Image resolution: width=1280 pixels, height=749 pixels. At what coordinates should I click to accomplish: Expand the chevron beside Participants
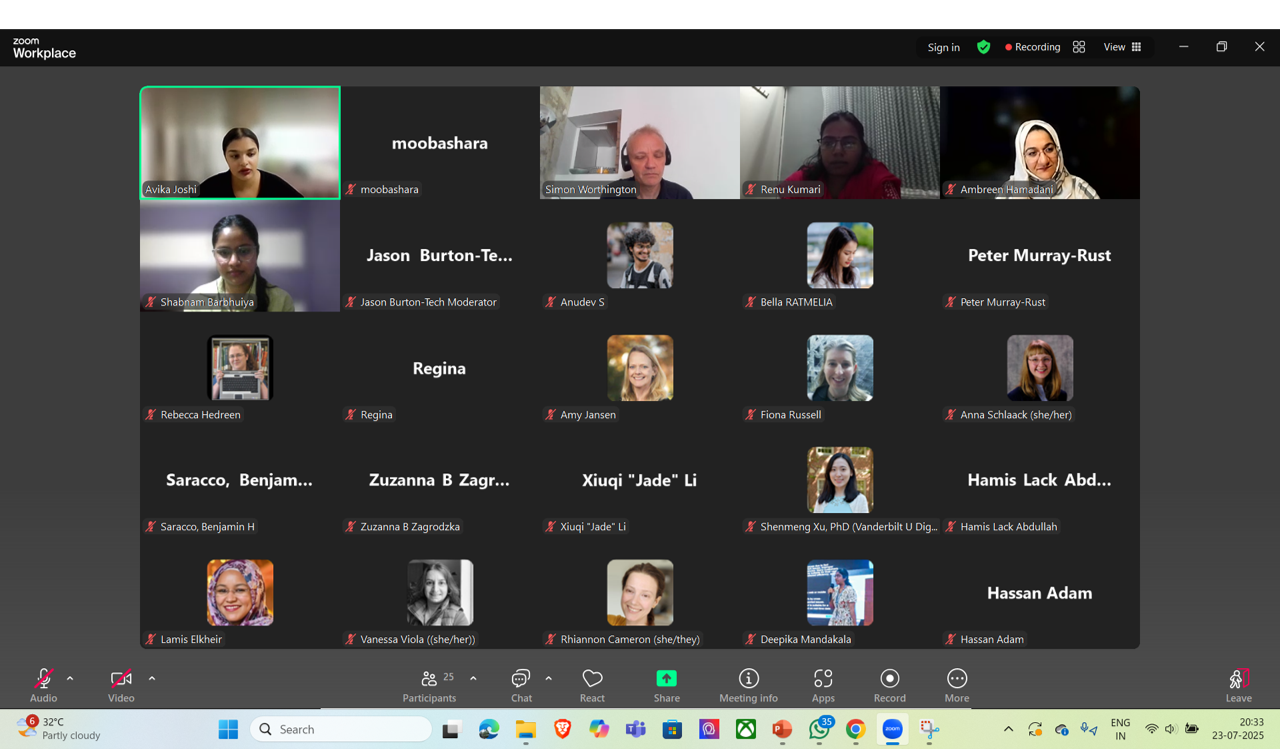pyautogui.click(x=473, y=679)
